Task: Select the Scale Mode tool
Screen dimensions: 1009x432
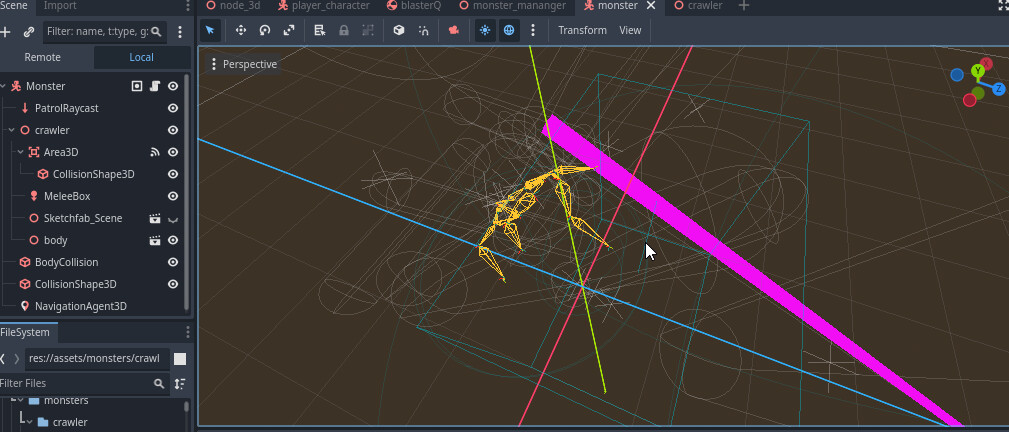Action: (x=289, y=30)
